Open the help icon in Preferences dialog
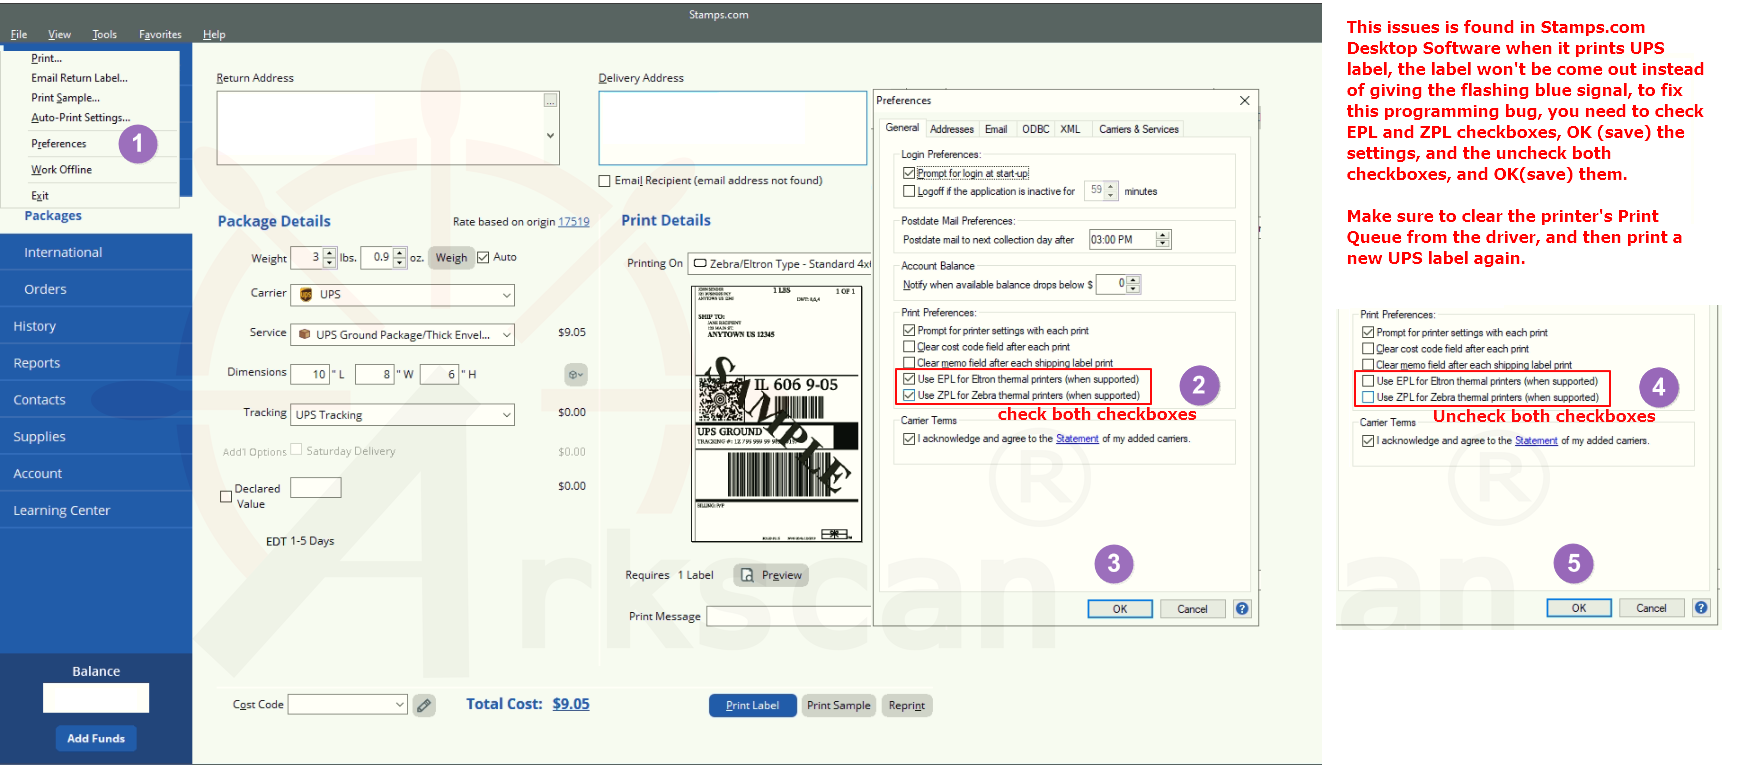Image resolution: width=1737 pixels, height=765 pixels. coord(1242,608)
